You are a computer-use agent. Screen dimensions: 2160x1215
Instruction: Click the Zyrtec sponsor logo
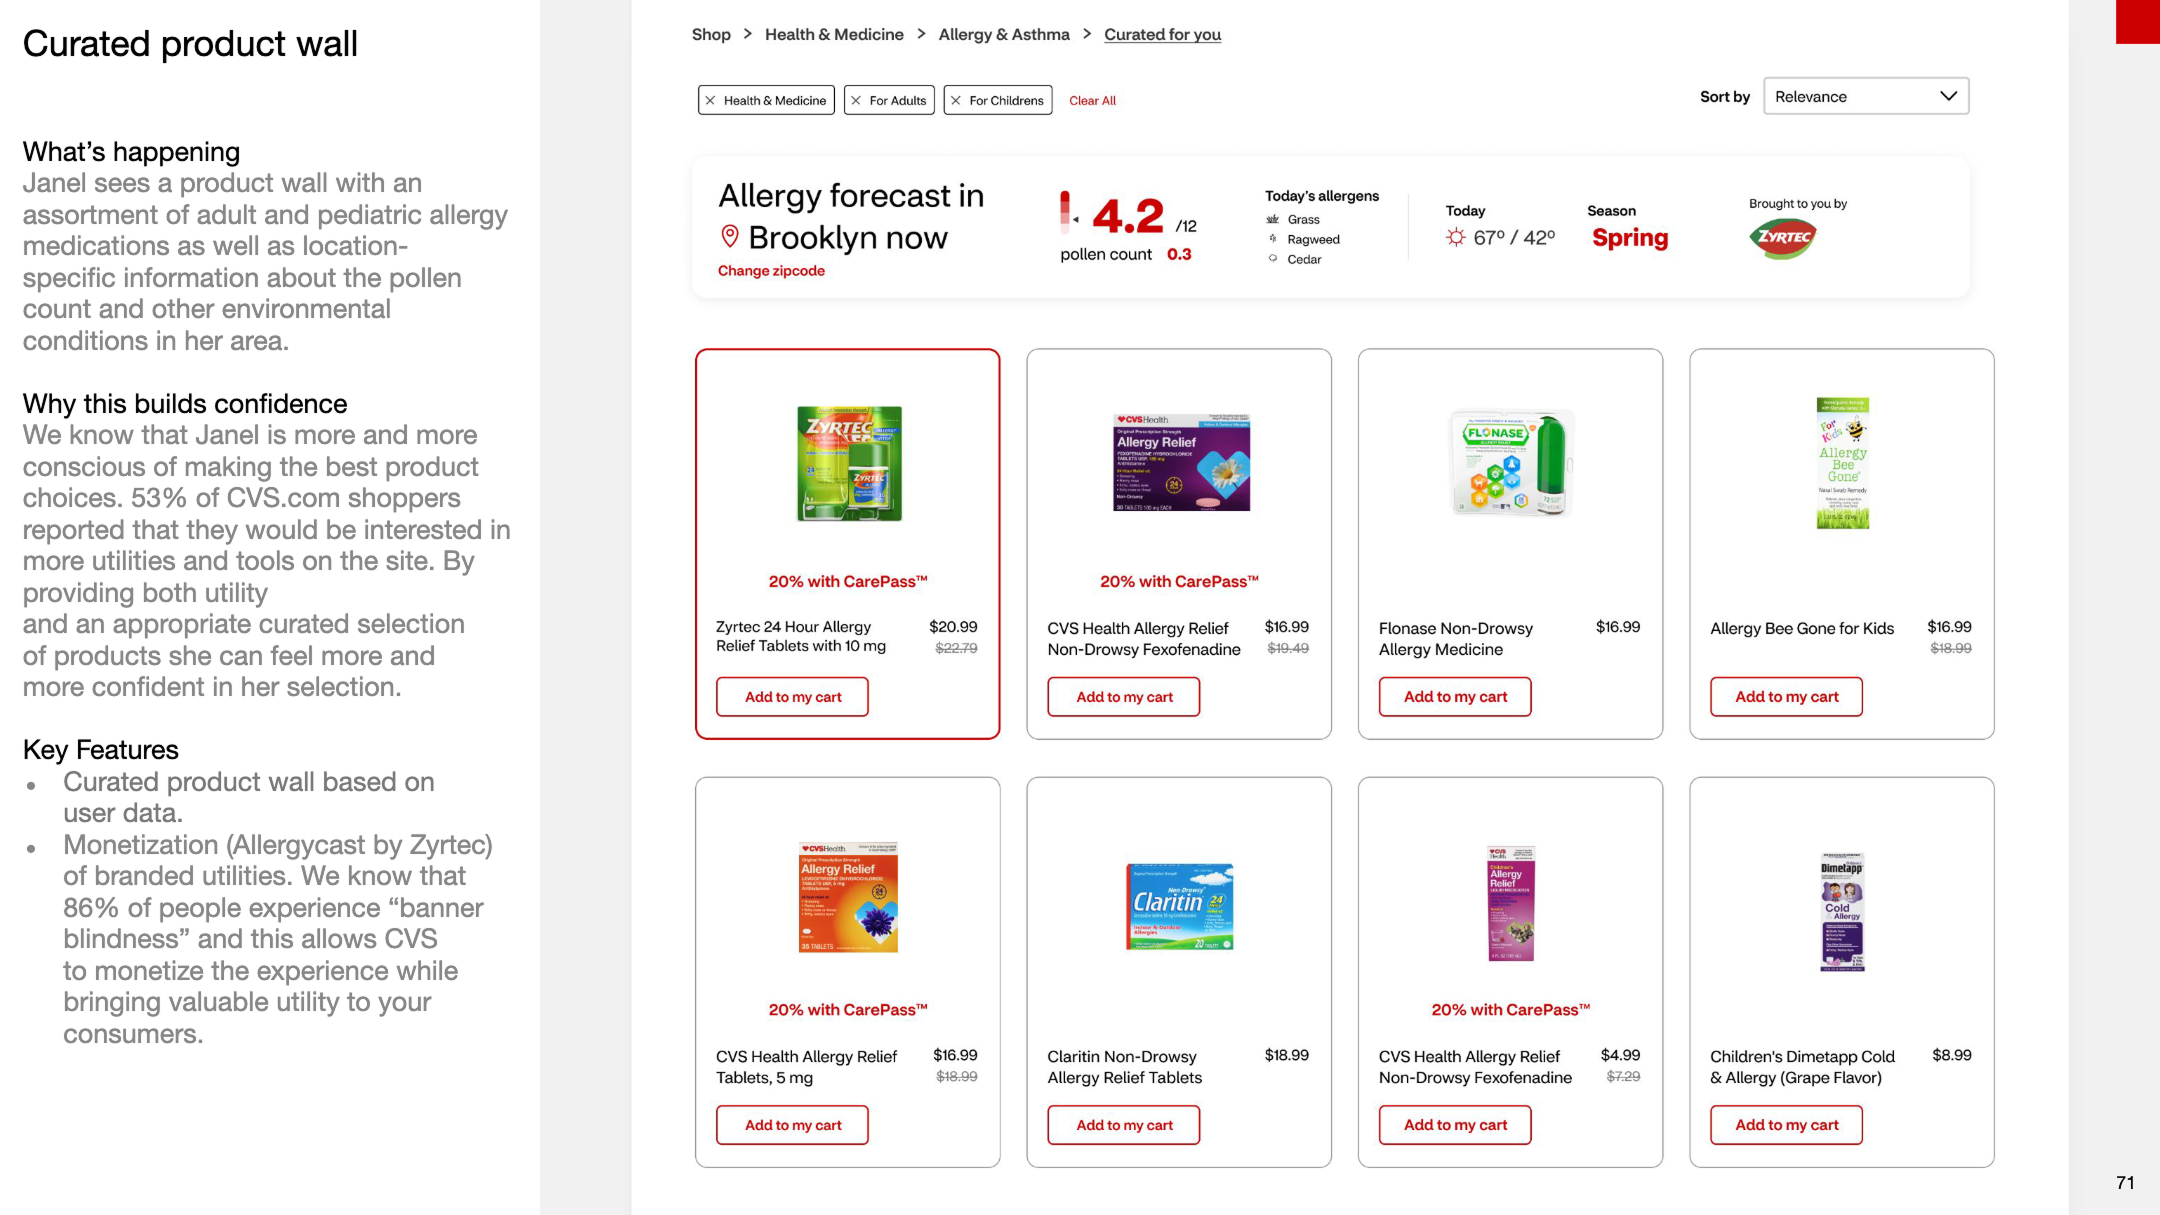[x=1782, y=238]
